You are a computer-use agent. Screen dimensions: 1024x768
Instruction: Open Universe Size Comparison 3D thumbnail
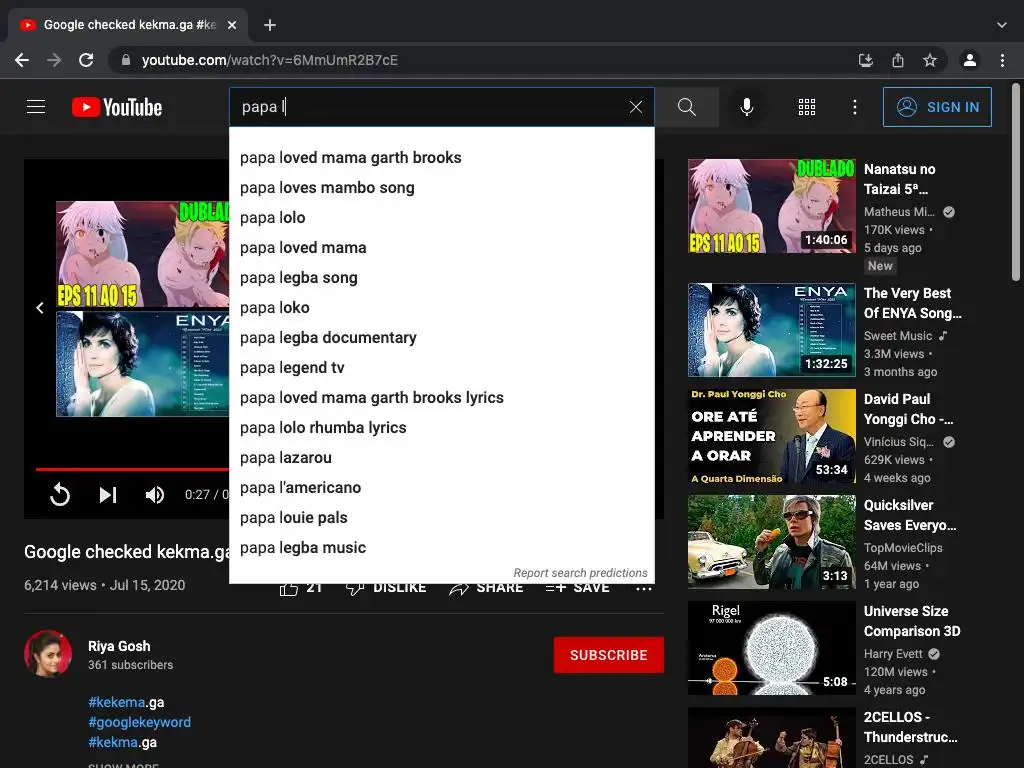coord(771,648)
